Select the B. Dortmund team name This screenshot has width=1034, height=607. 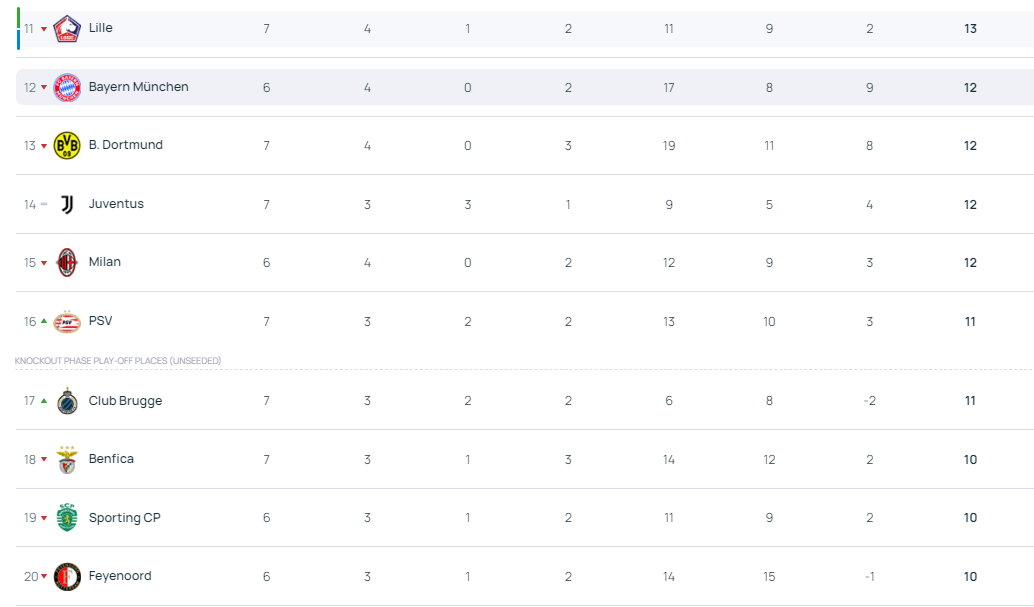click(x=125, y=145)
